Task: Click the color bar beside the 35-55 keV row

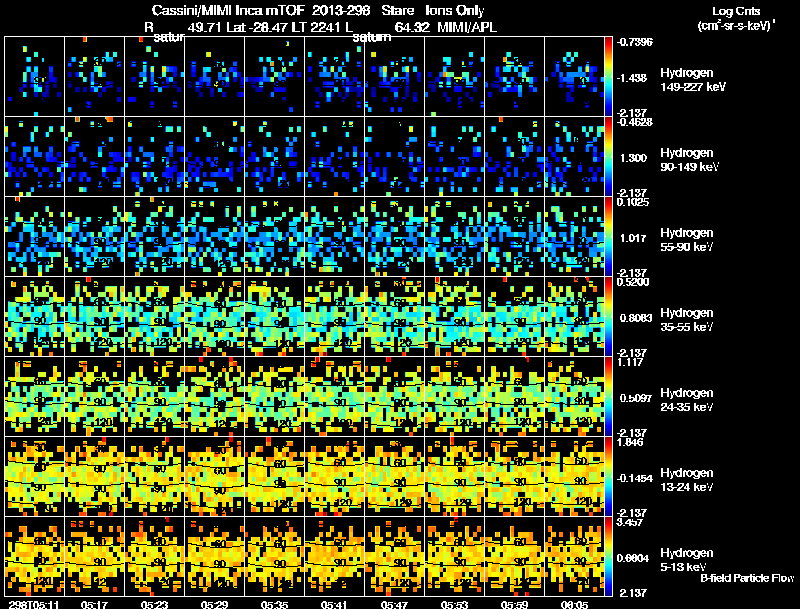Action: pyautogui.click(x=608, y=317)
